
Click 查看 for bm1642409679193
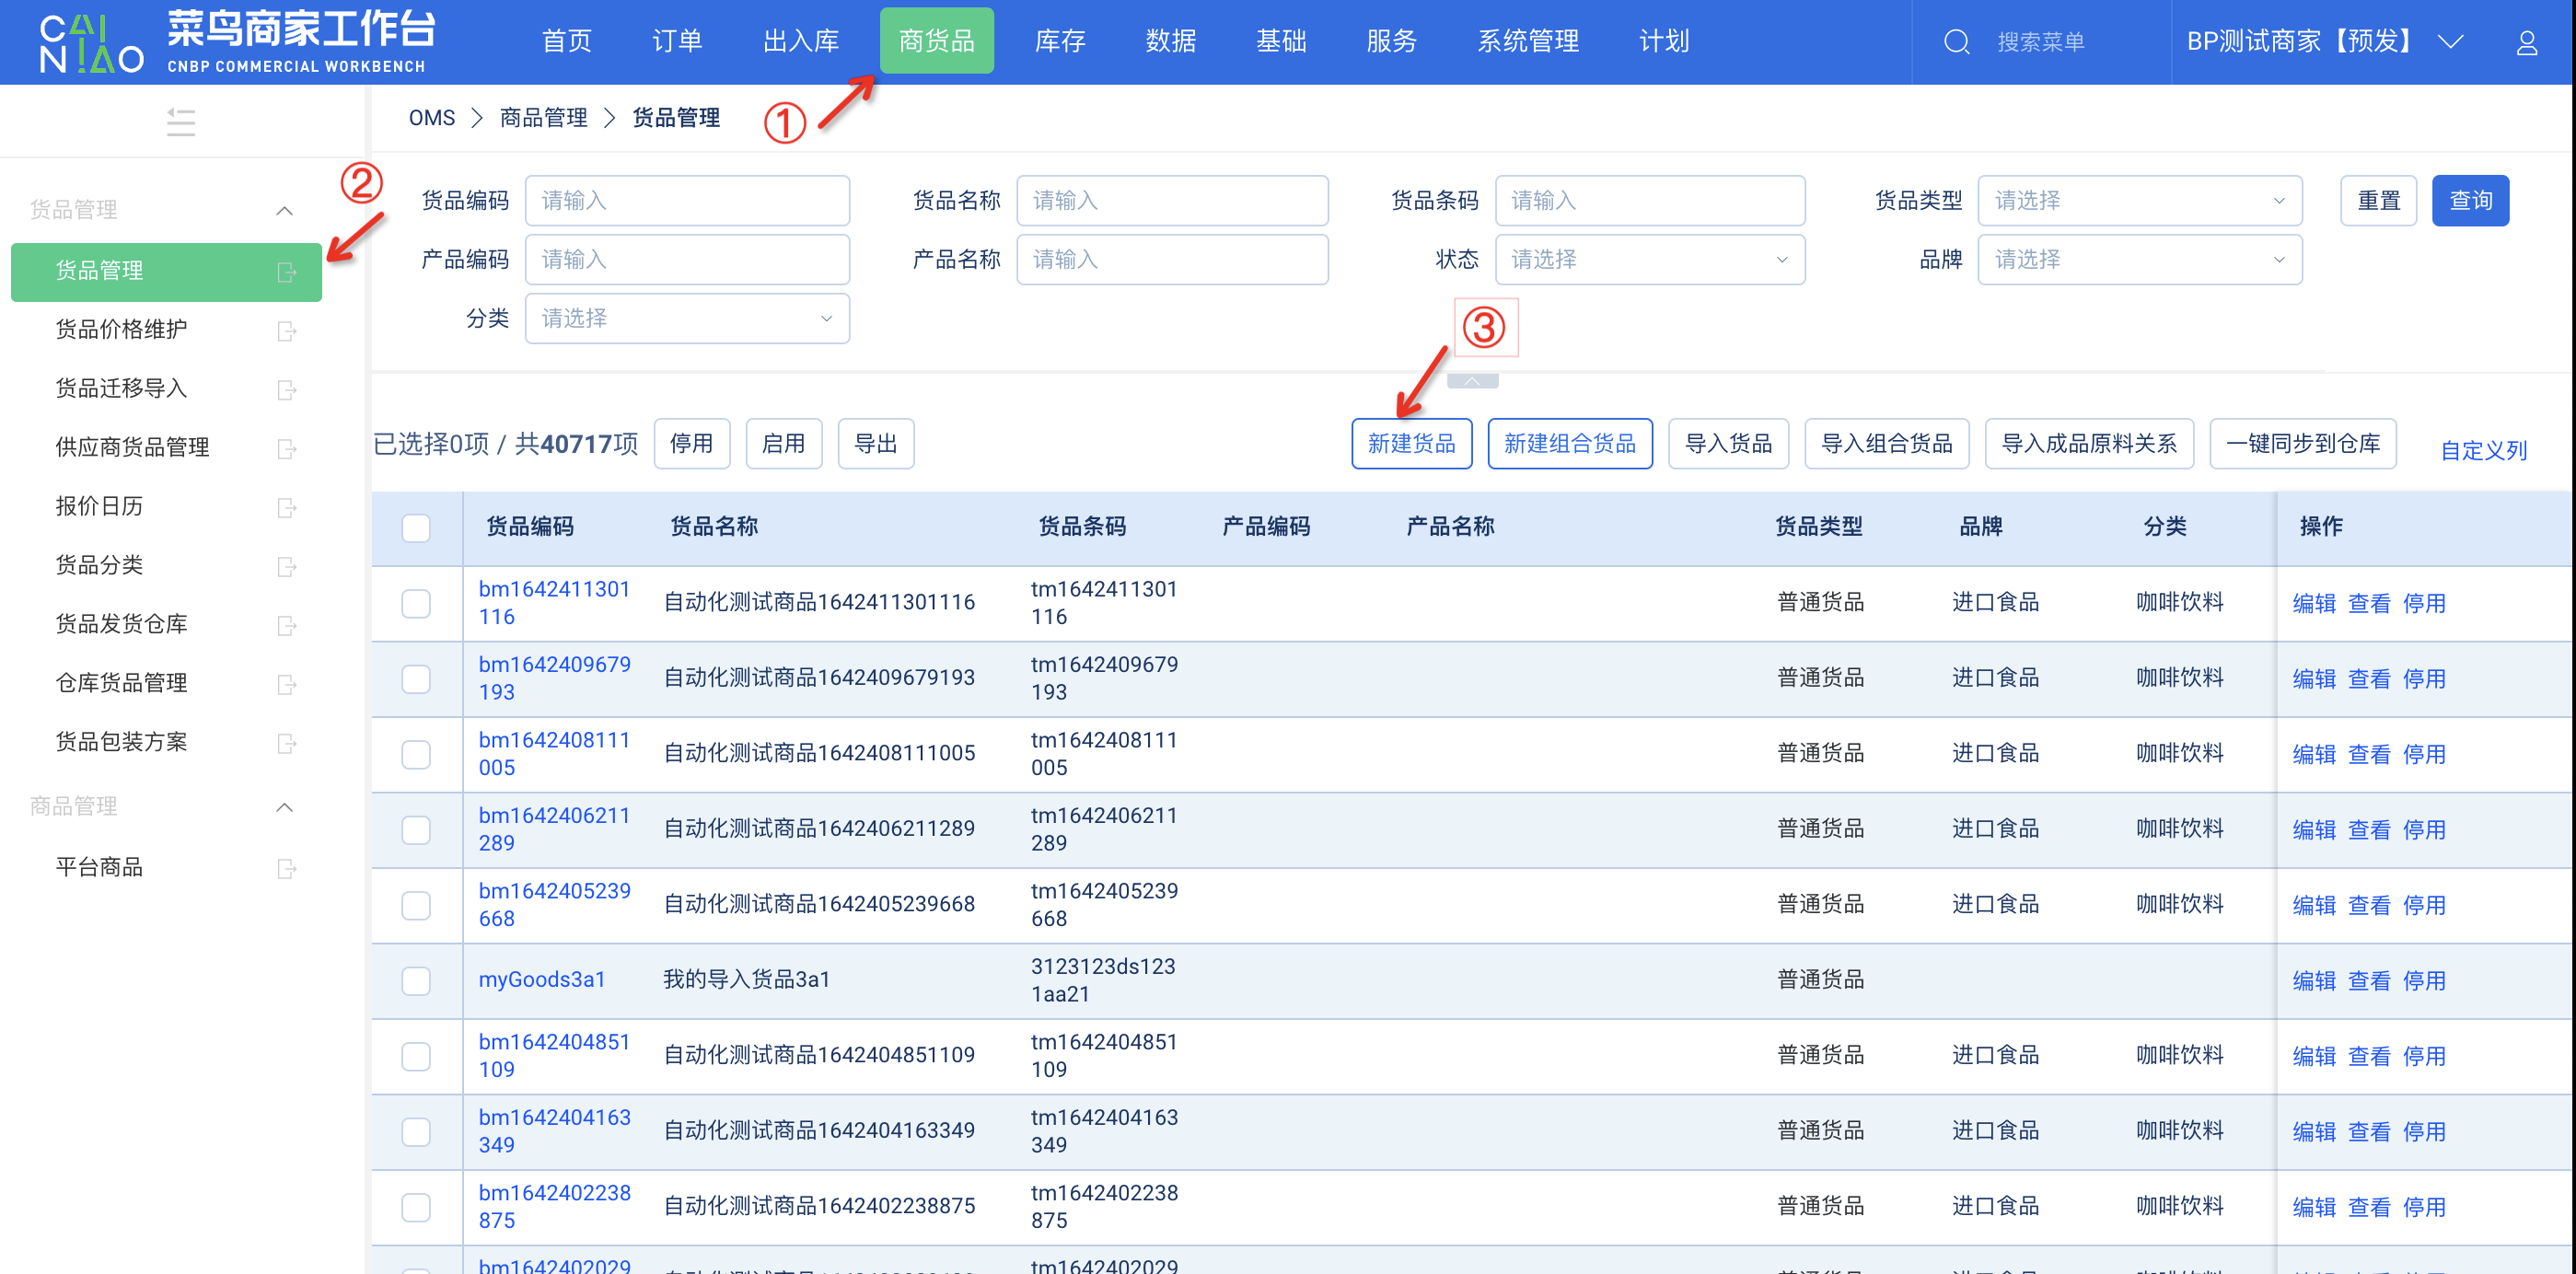point(2368,680)
